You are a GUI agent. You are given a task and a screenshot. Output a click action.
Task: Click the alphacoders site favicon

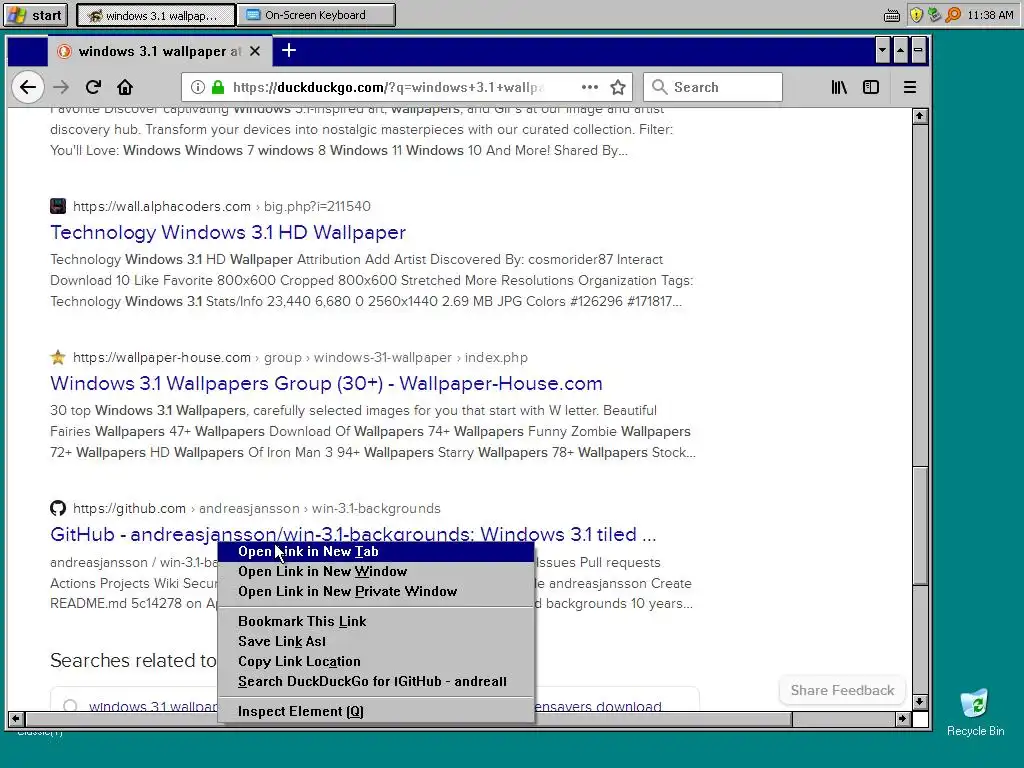(58, 206)
